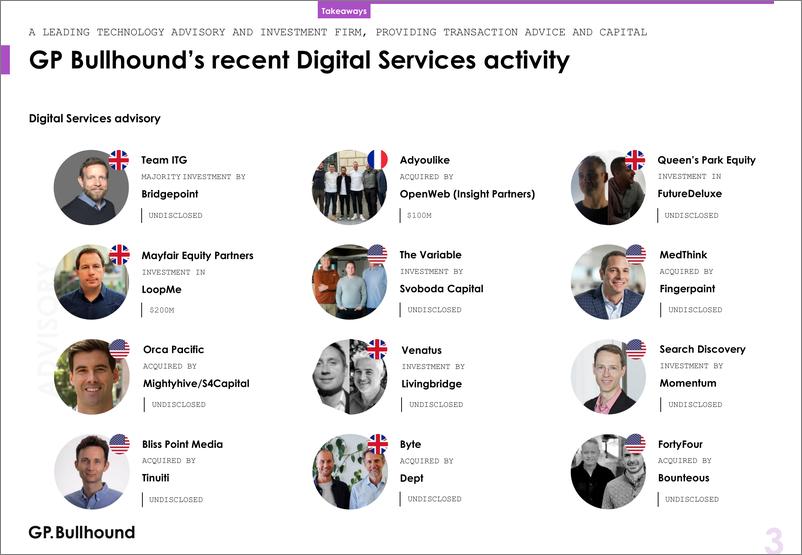Open the FortyFour duo photo
Screen dimensions: 802x555
point(608,472)
